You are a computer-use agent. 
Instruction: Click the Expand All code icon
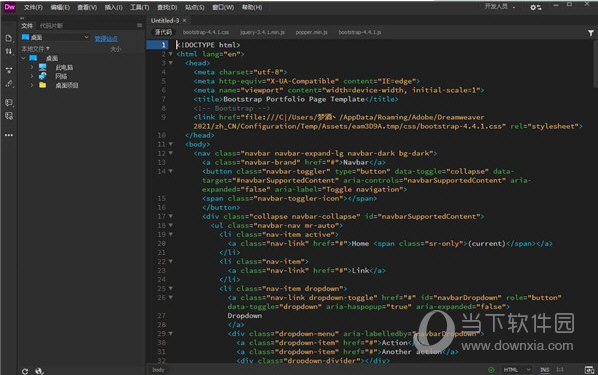[x=9, y=70]
